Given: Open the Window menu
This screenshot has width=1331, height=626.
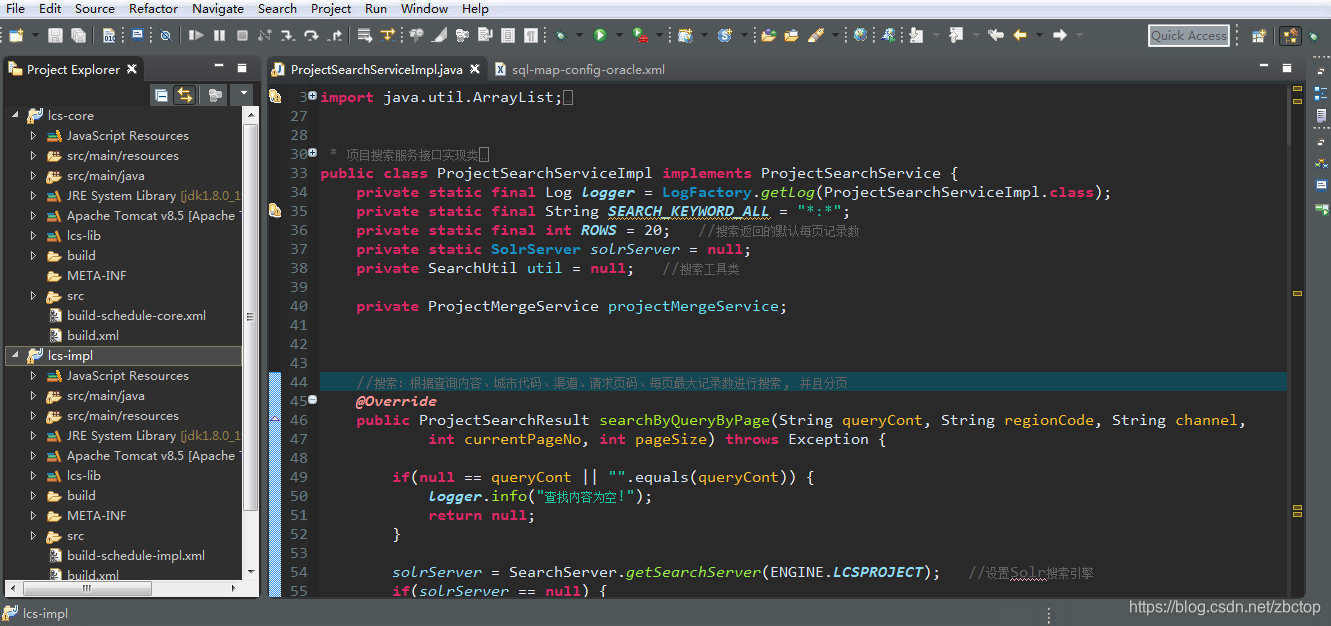Looking at the screenshot, I should tap(424, 8).
